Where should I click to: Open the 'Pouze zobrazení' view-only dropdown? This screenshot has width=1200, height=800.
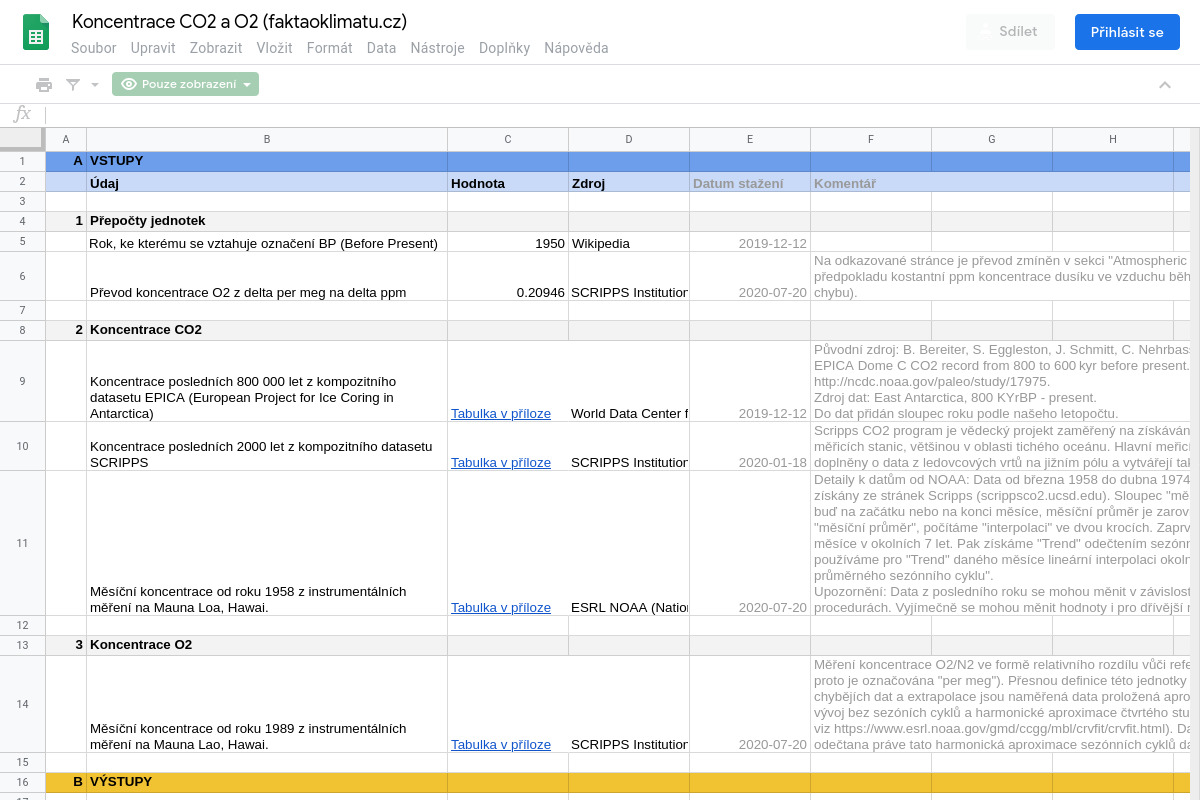click(x=185, y=84)
